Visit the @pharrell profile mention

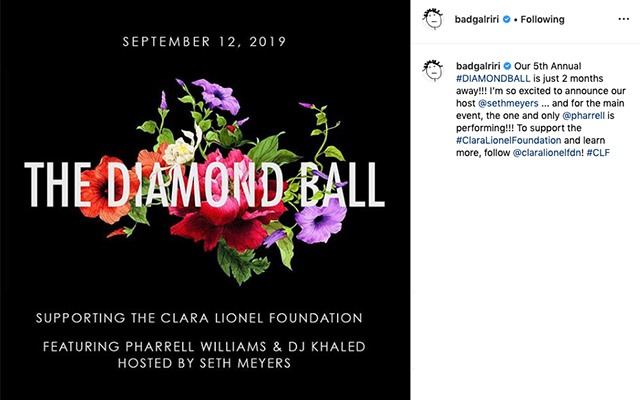pos(583,116)
